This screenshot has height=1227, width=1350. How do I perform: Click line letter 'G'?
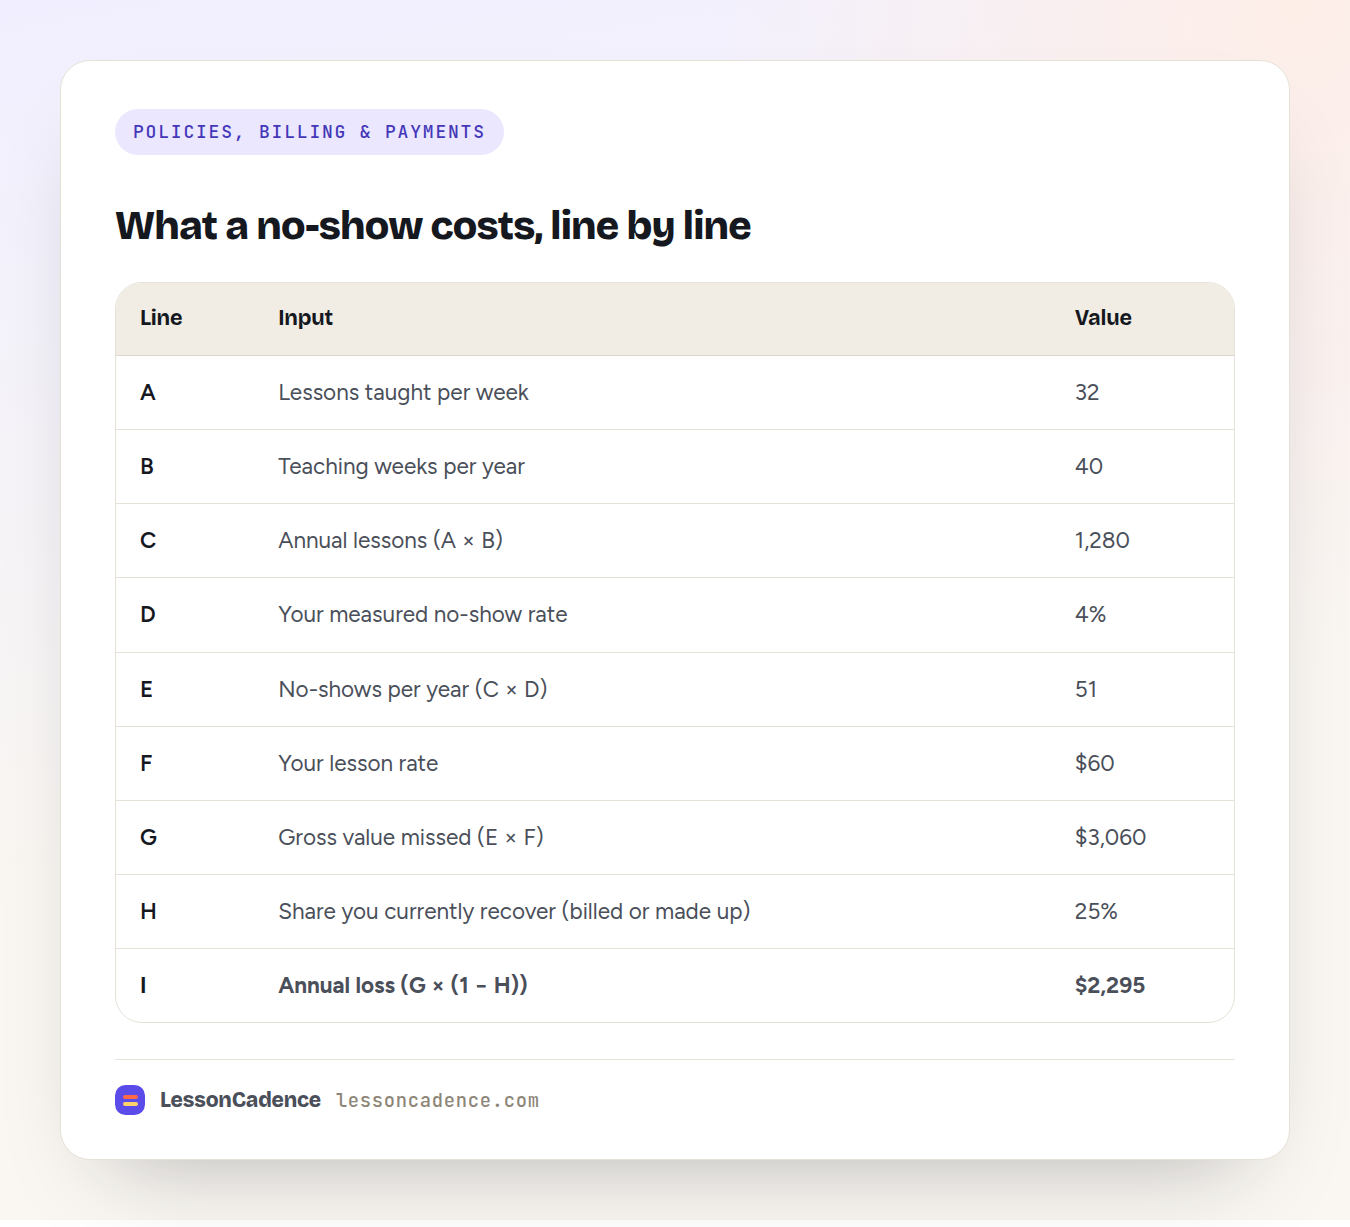(x=148, y=838)
